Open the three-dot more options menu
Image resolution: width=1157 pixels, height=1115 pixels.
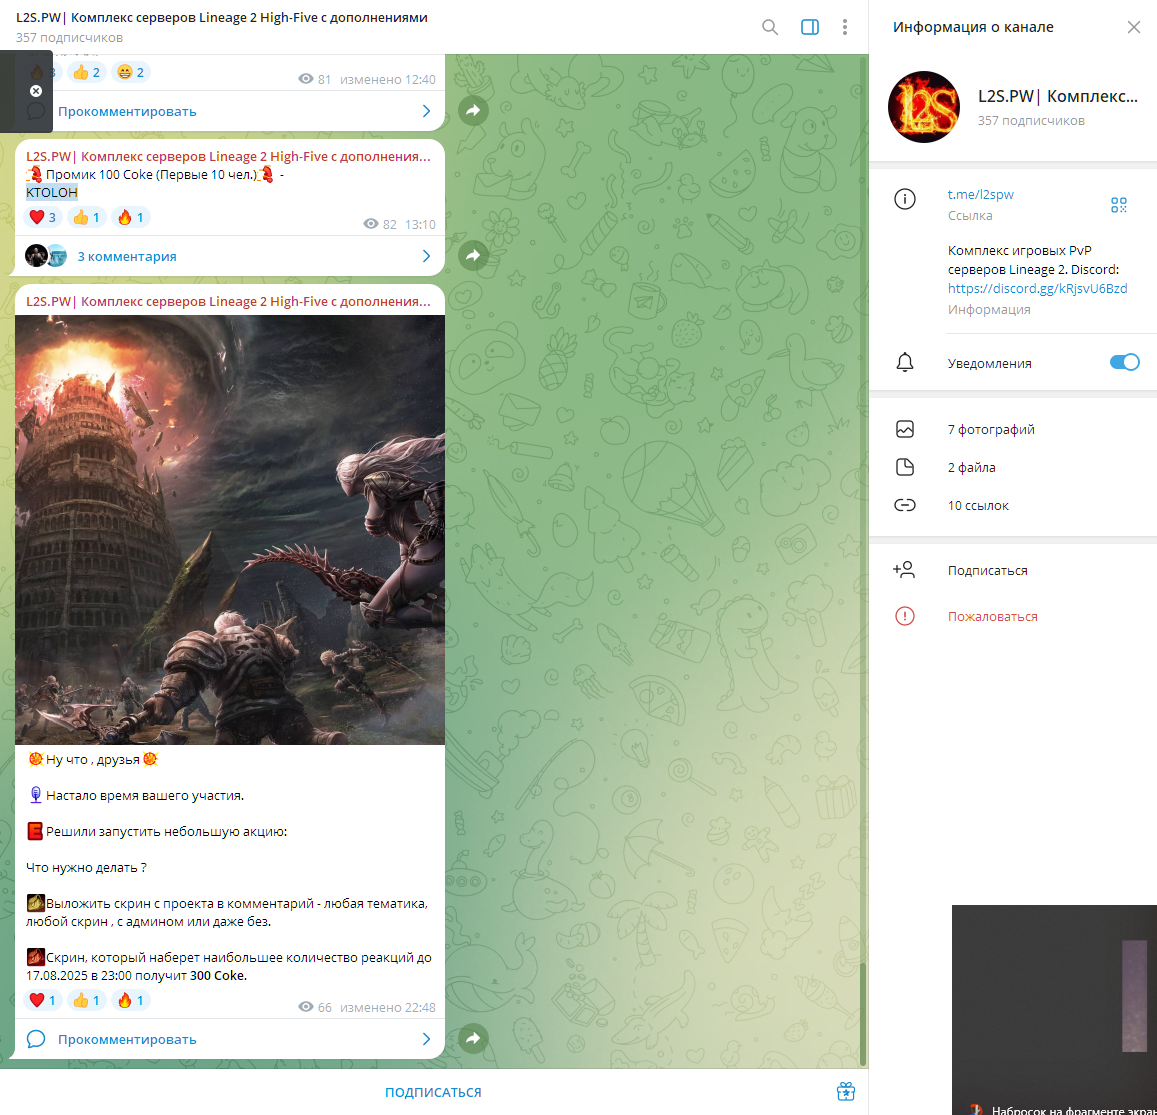pos(845,27)
